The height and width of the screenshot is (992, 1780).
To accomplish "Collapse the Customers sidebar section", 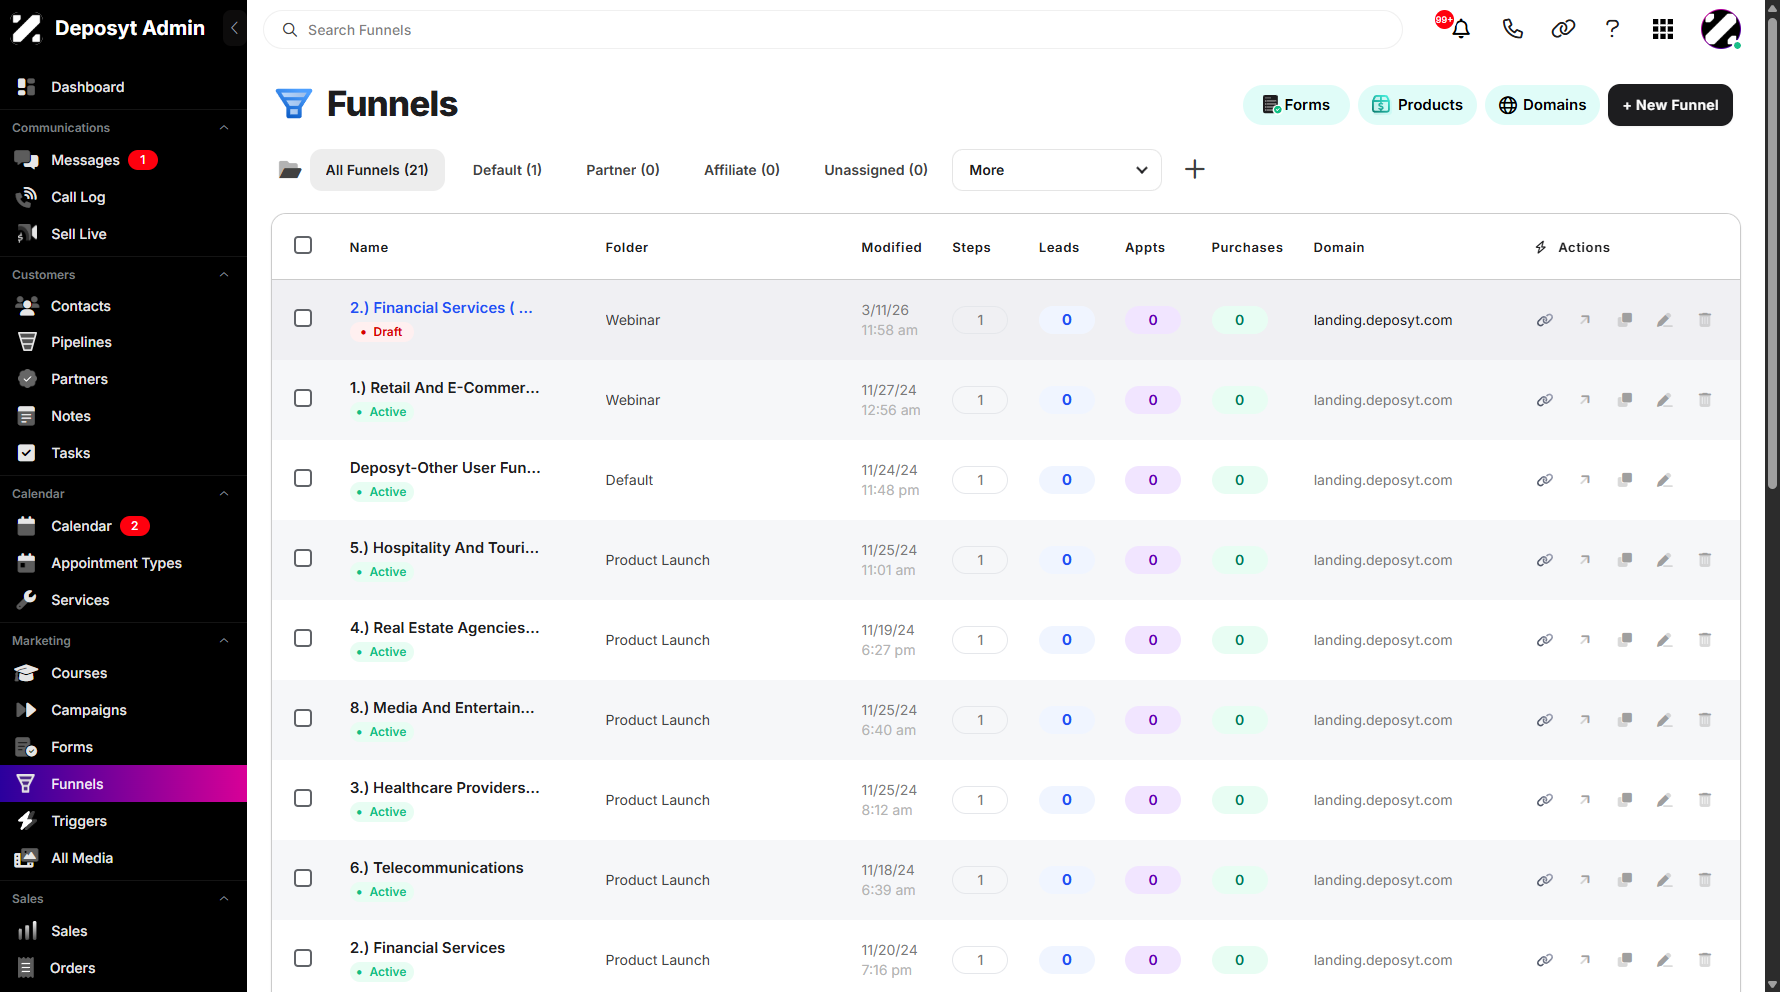I will coord(224,275).
